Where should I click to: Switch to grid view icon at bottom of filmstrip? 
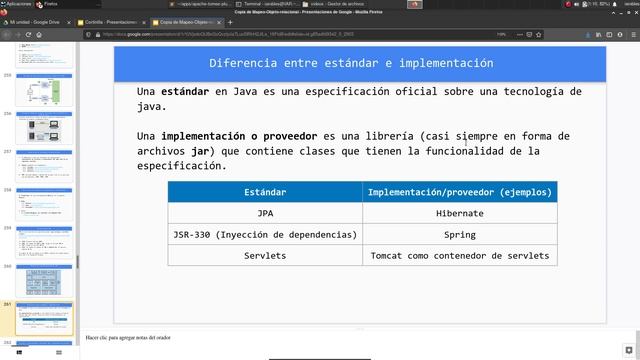pos(59,352)
